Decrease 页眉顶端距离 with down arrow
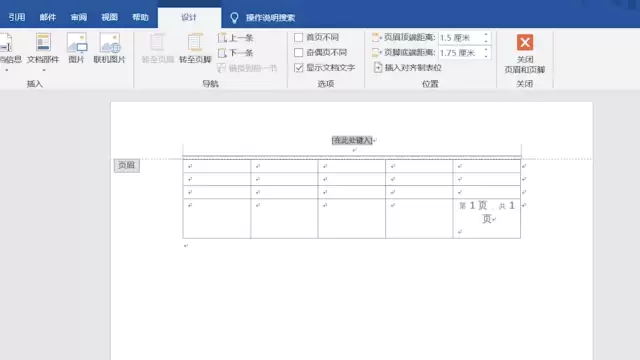640x360 pixels. (x=486, y=41)
